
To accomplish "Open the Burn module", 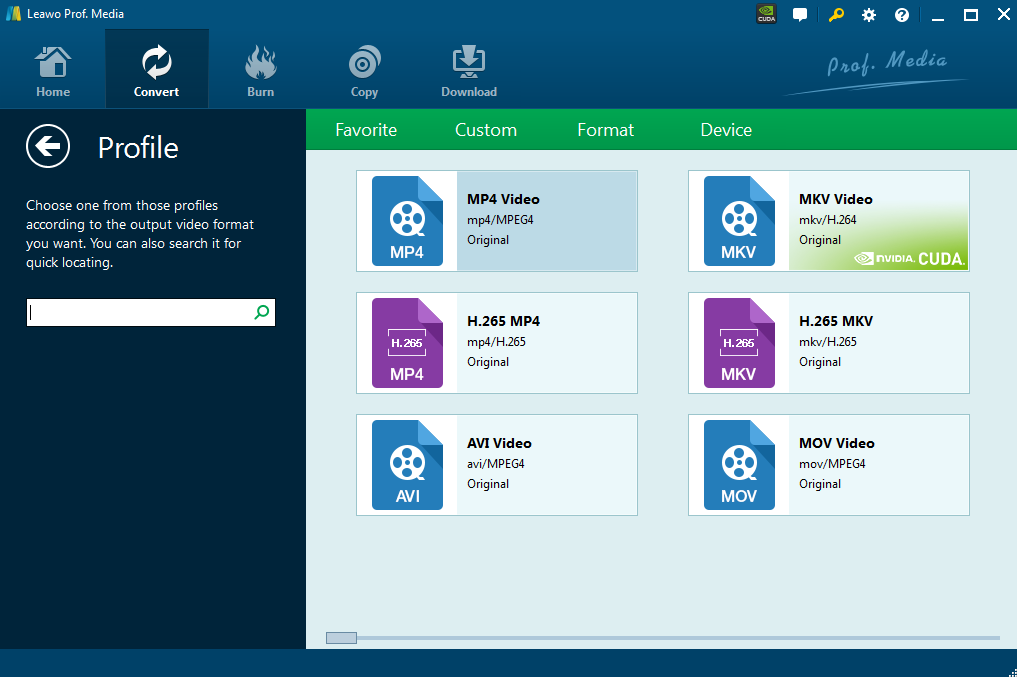I will click(260, 71).
